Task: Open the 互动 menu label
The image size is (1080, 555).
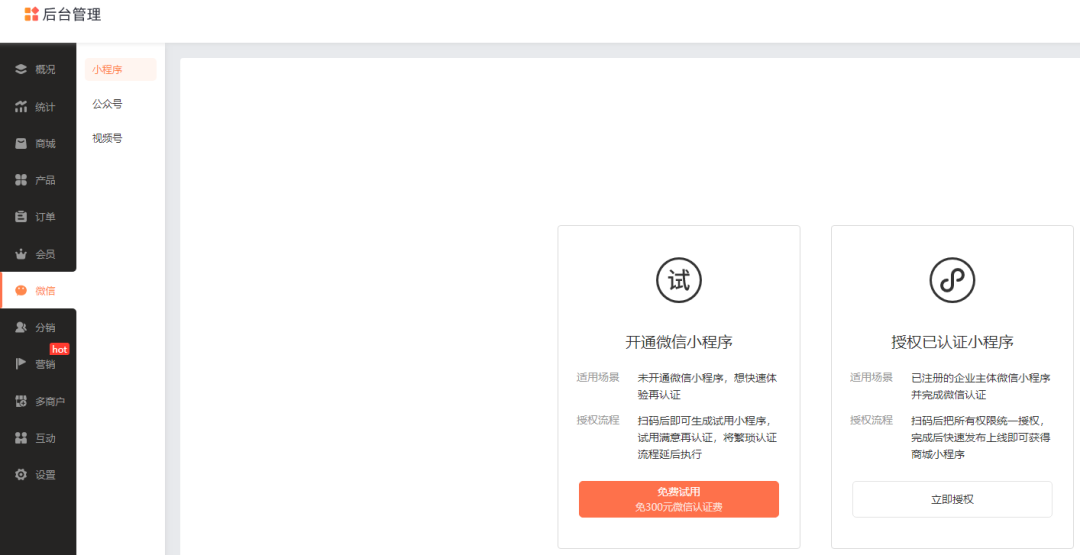Action: click(x=45, y=438)
